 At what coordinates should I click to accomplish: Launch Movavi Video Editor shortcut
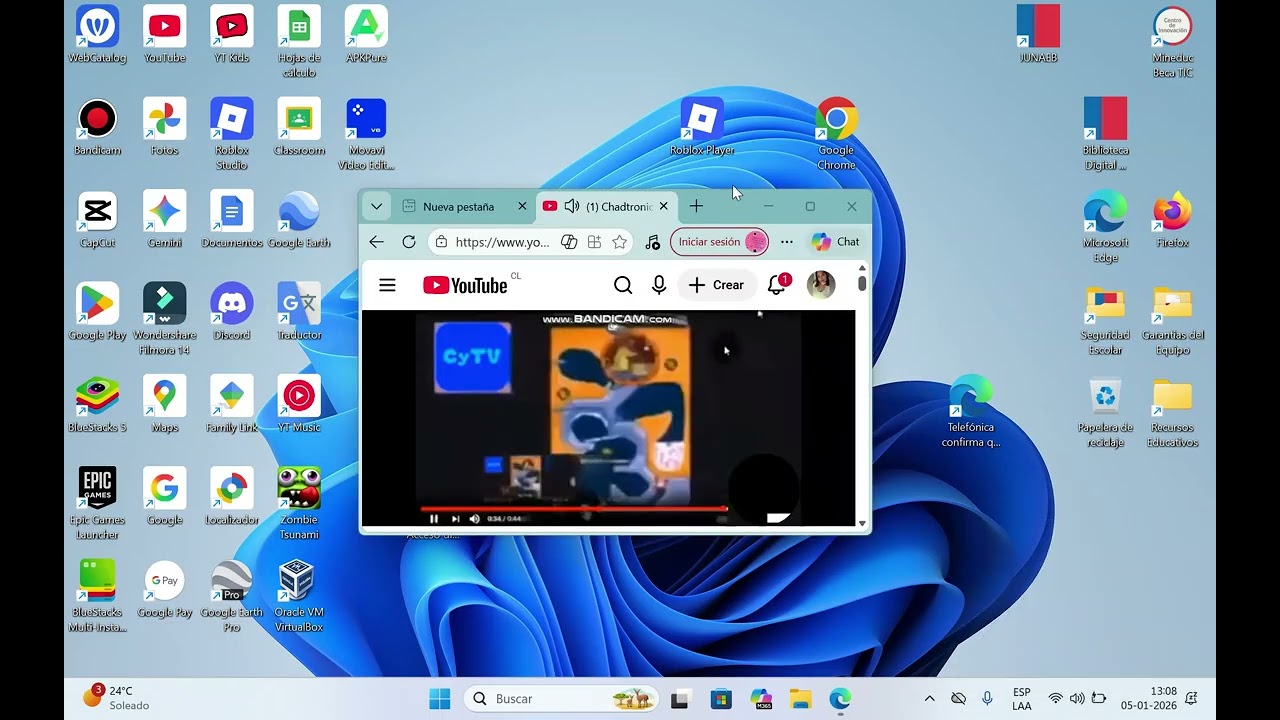366,134
